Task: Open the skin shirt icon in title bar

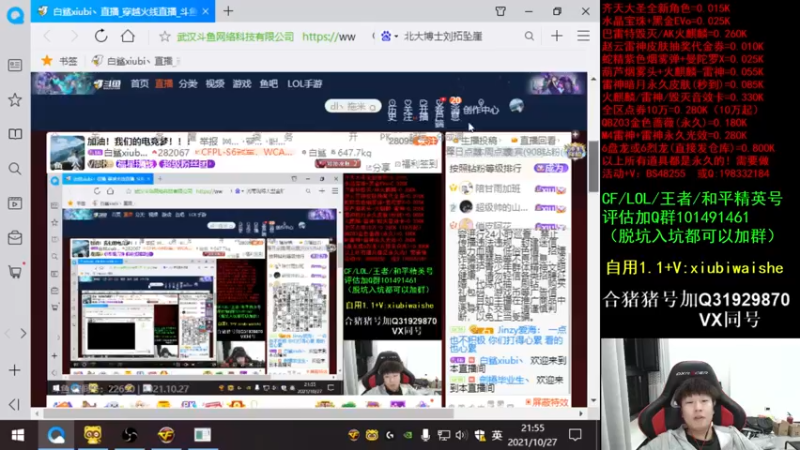Action: 501,11
